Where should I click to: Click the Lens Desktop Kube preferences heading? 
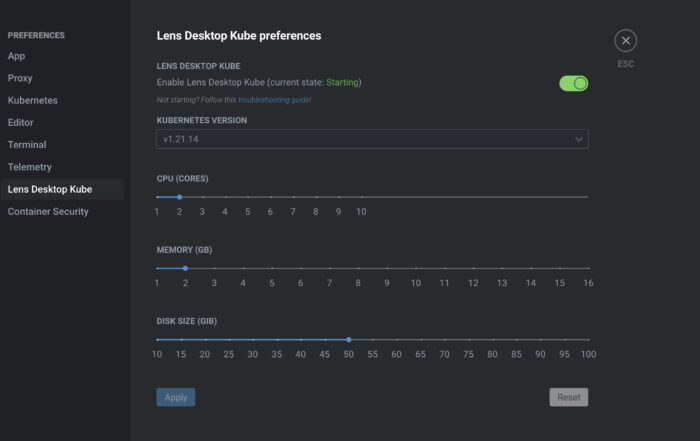click(x=239, y=36)
